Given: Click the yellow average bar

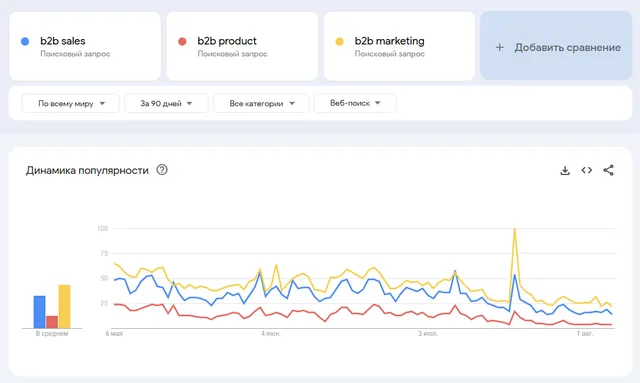Looking at the screenshot, I should (x=64, y=306).
